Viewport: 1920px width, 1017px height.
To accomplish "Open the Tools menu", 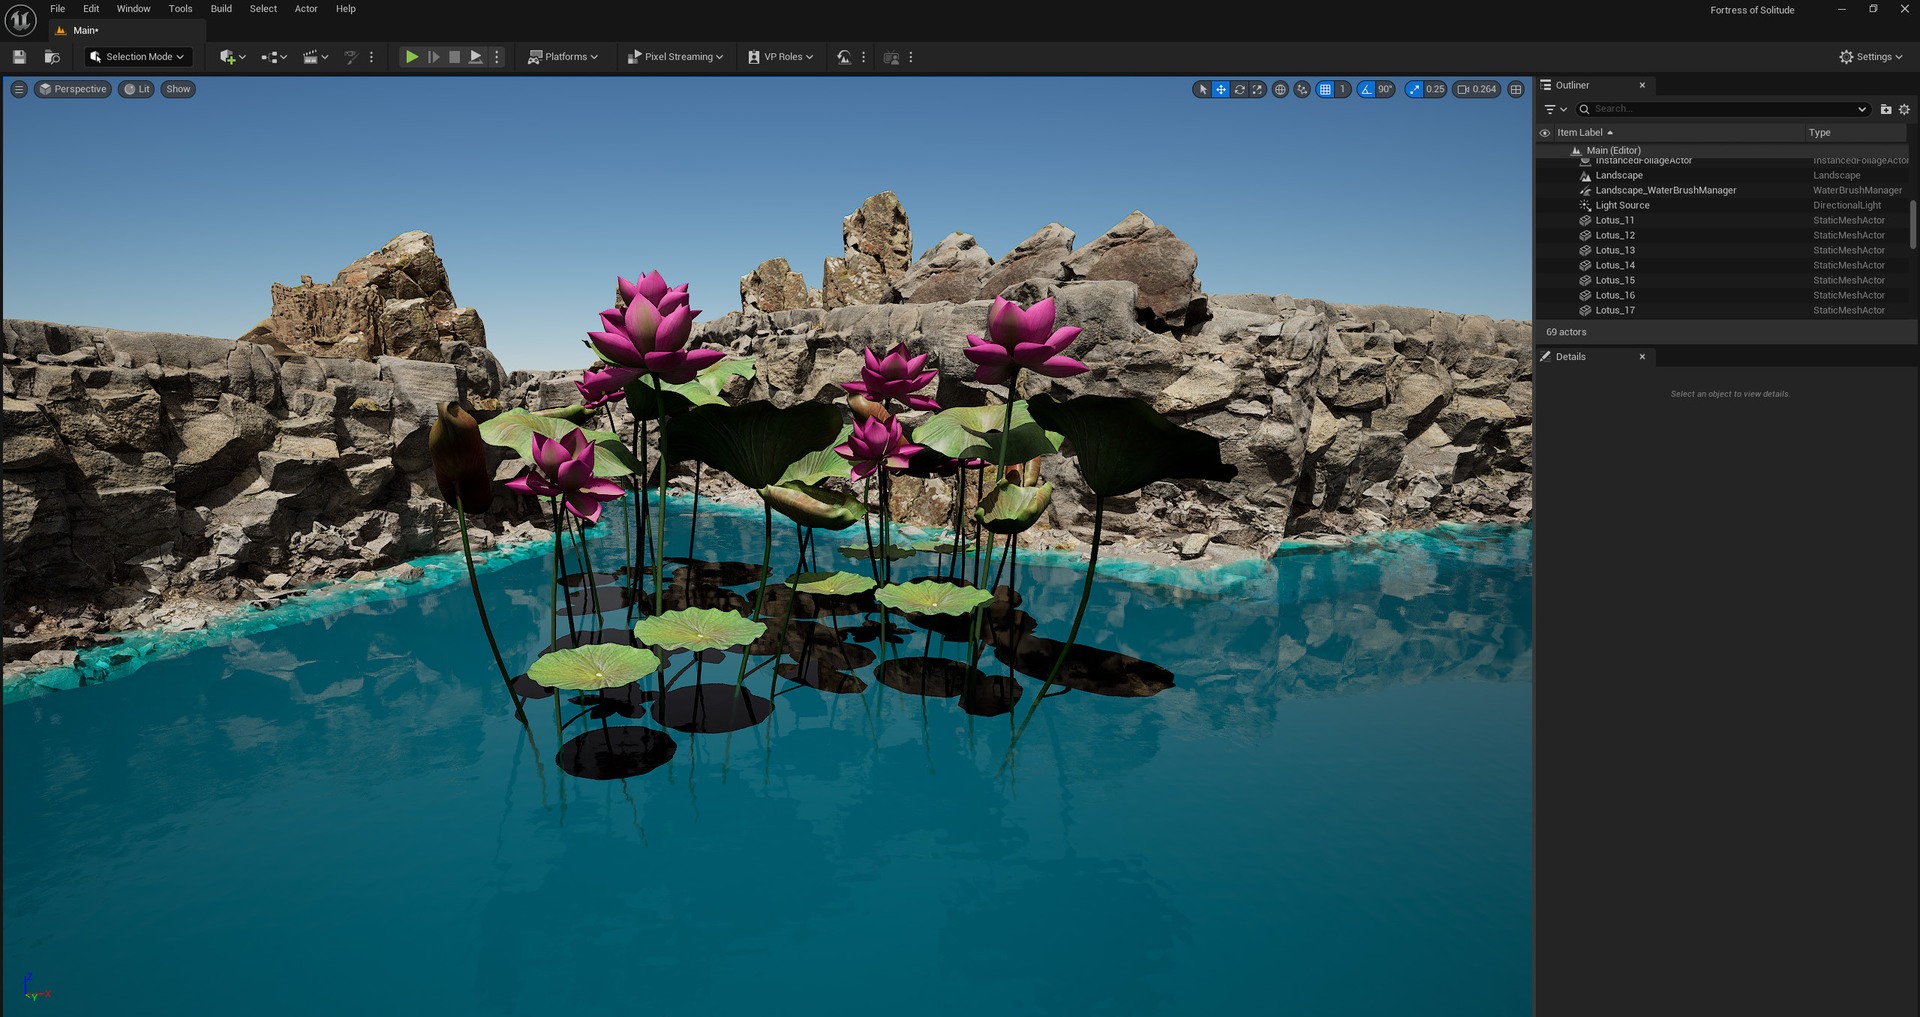I will coord(180,9).
